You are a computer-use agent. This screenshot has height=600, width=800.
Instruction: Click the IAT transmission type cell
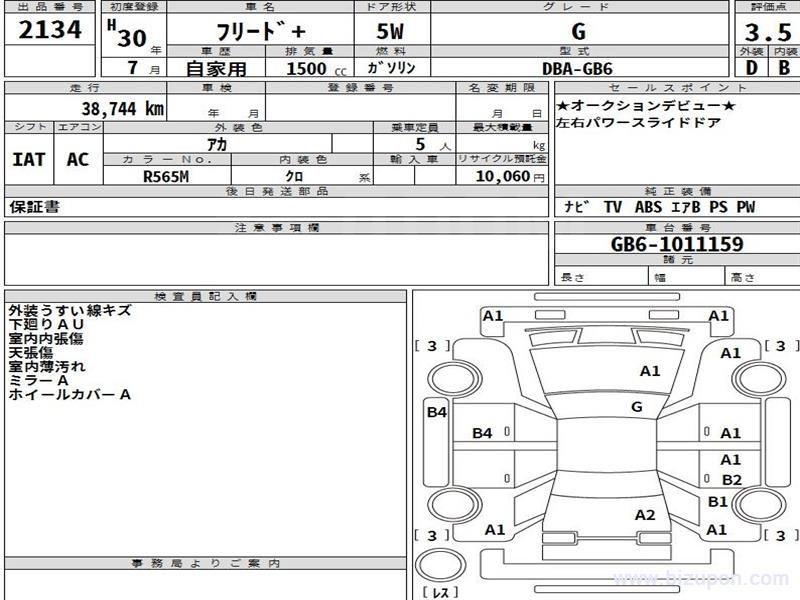pyautogui.click(x=29, y=159)
